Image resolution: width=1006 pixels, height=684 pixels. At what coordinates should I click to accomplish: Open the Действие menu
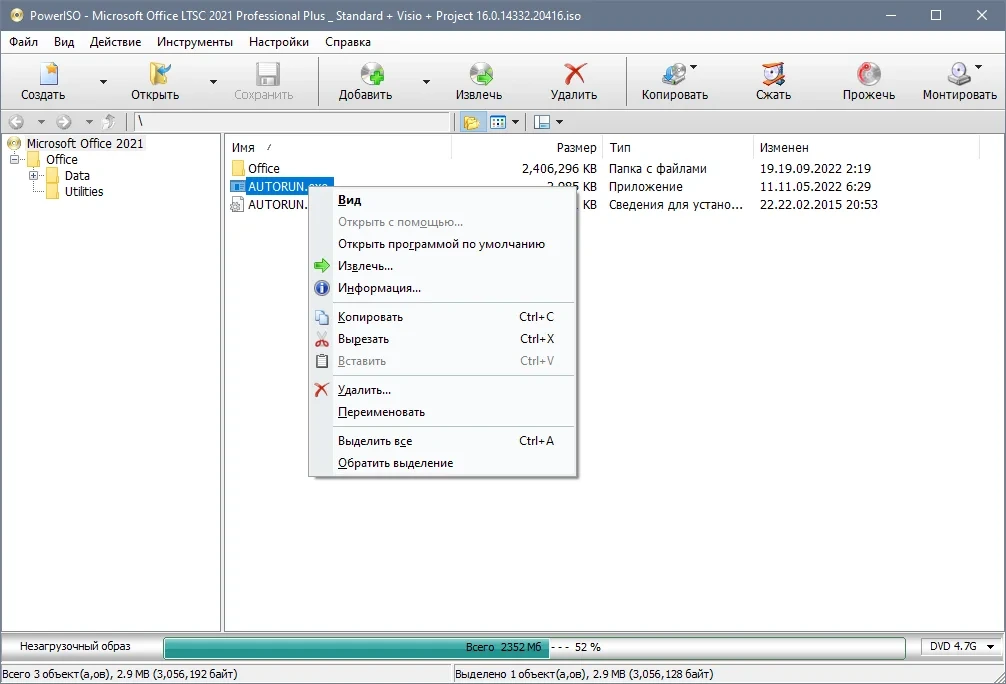pos(115,42)
